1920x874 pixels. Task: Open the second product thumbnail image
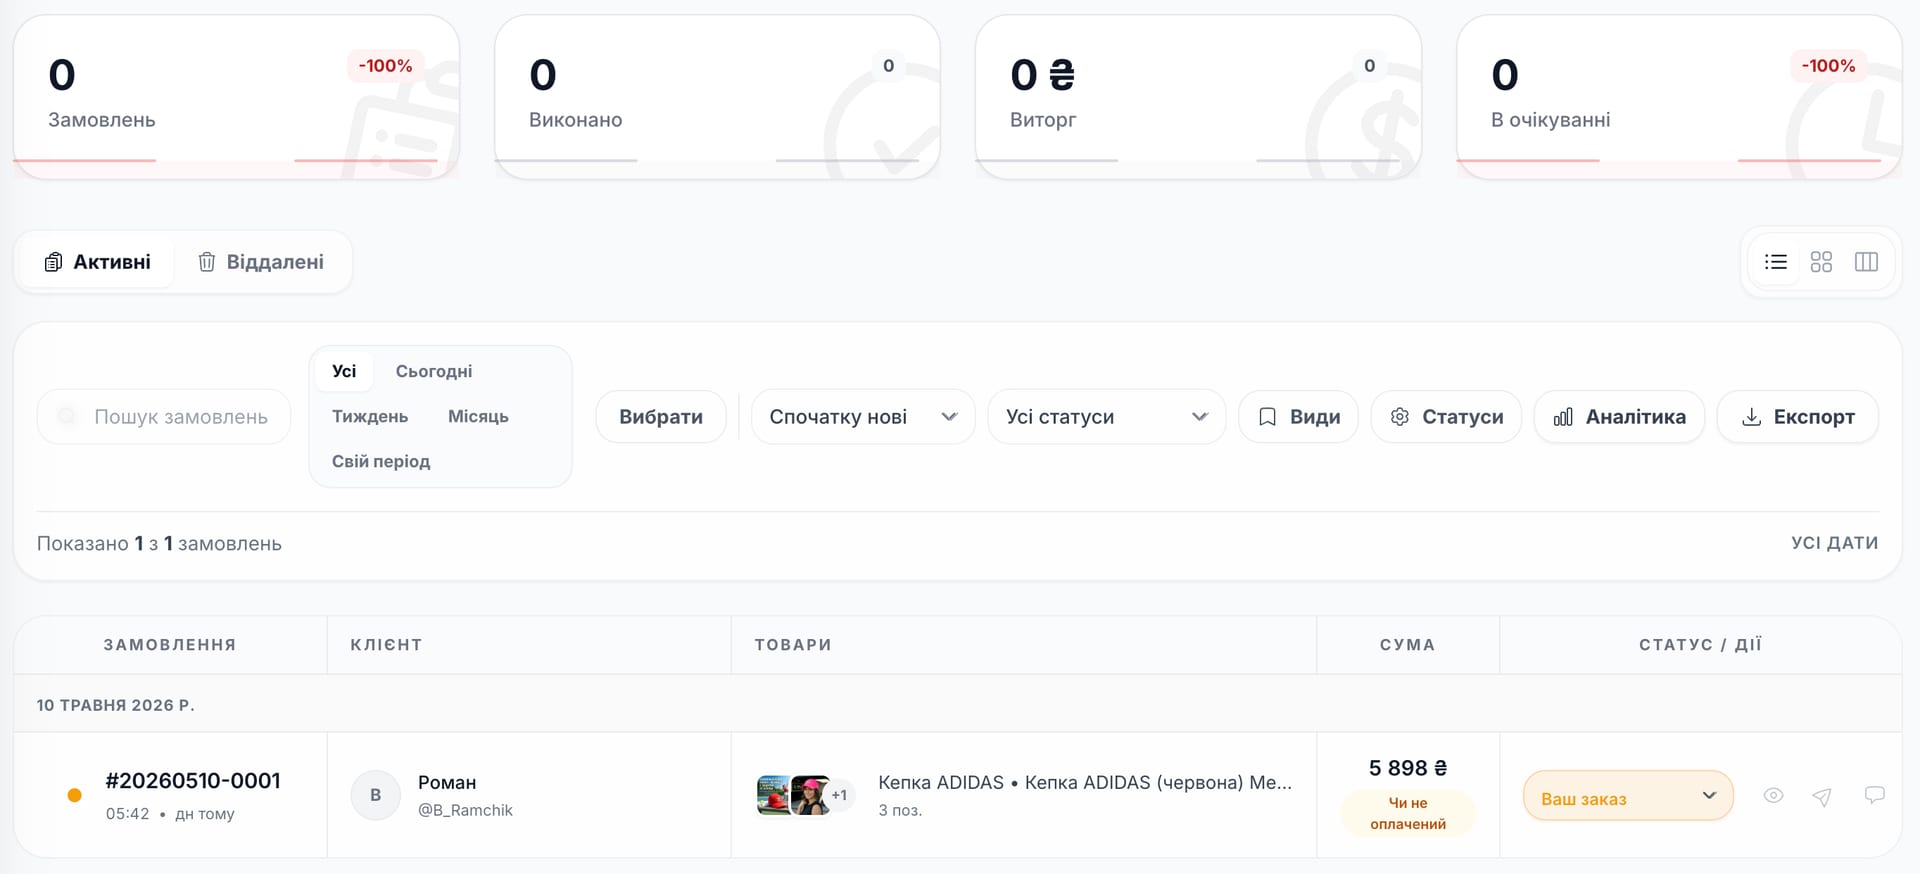809,795
